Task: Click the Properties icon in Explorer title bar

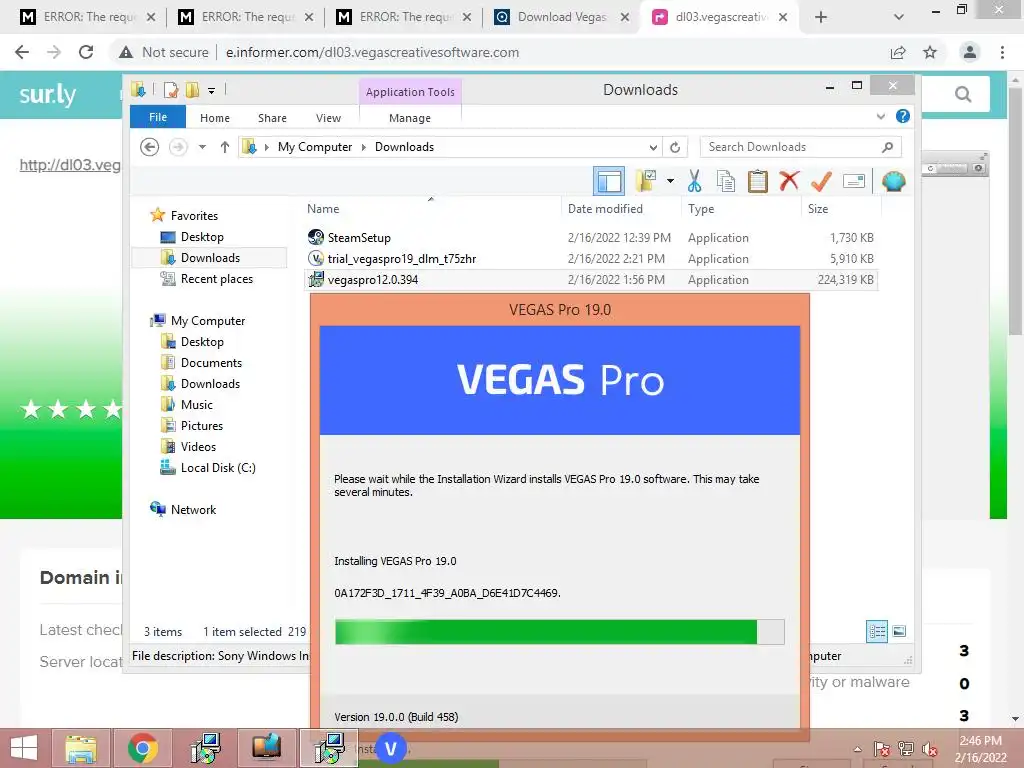Action: coord(172,90)
